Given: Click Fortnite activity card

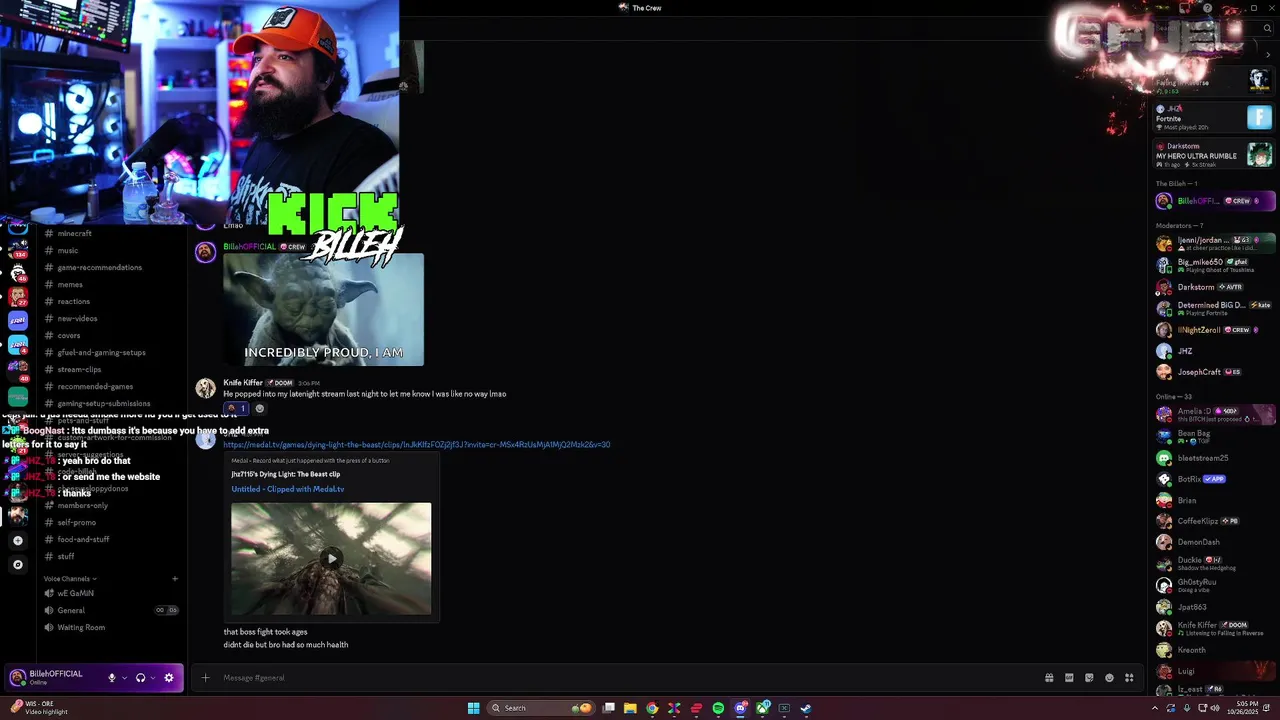Looking at the screenshot, I should click(1214, 117).
